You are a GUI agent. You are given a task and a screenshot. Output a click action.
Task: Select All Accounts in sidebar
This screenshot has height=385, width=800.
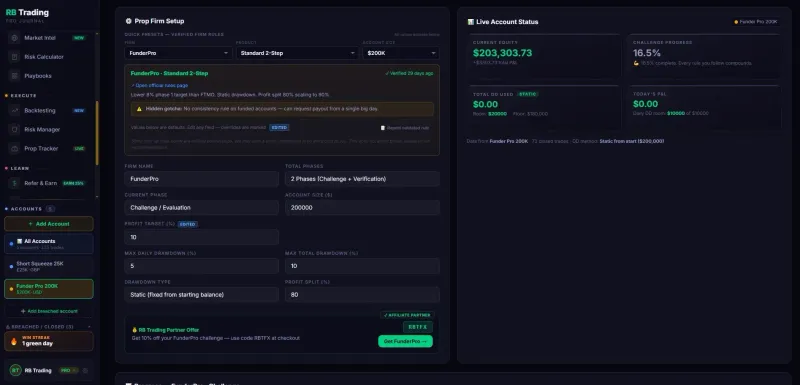[x=48, y=244]
